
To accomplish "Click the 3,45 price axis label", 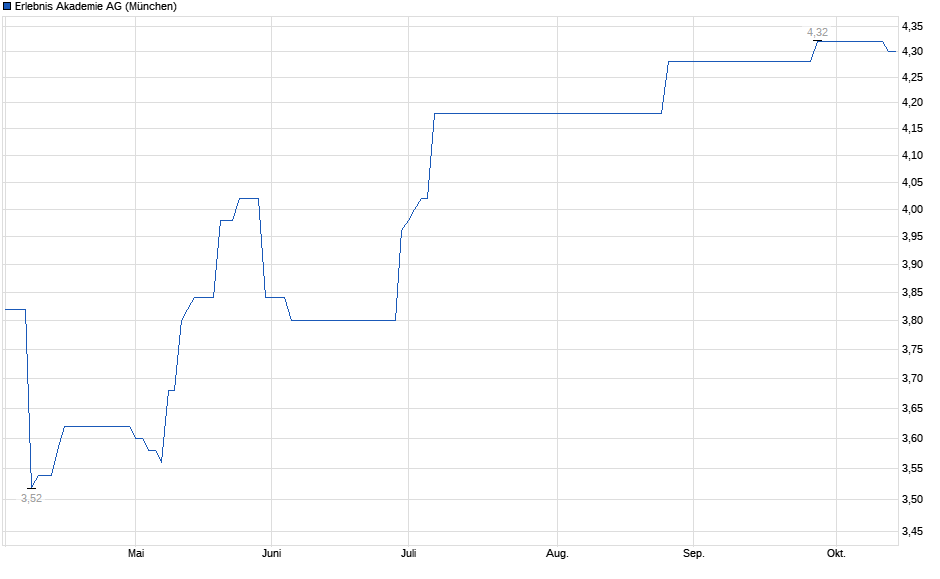I will coord(912,532).
